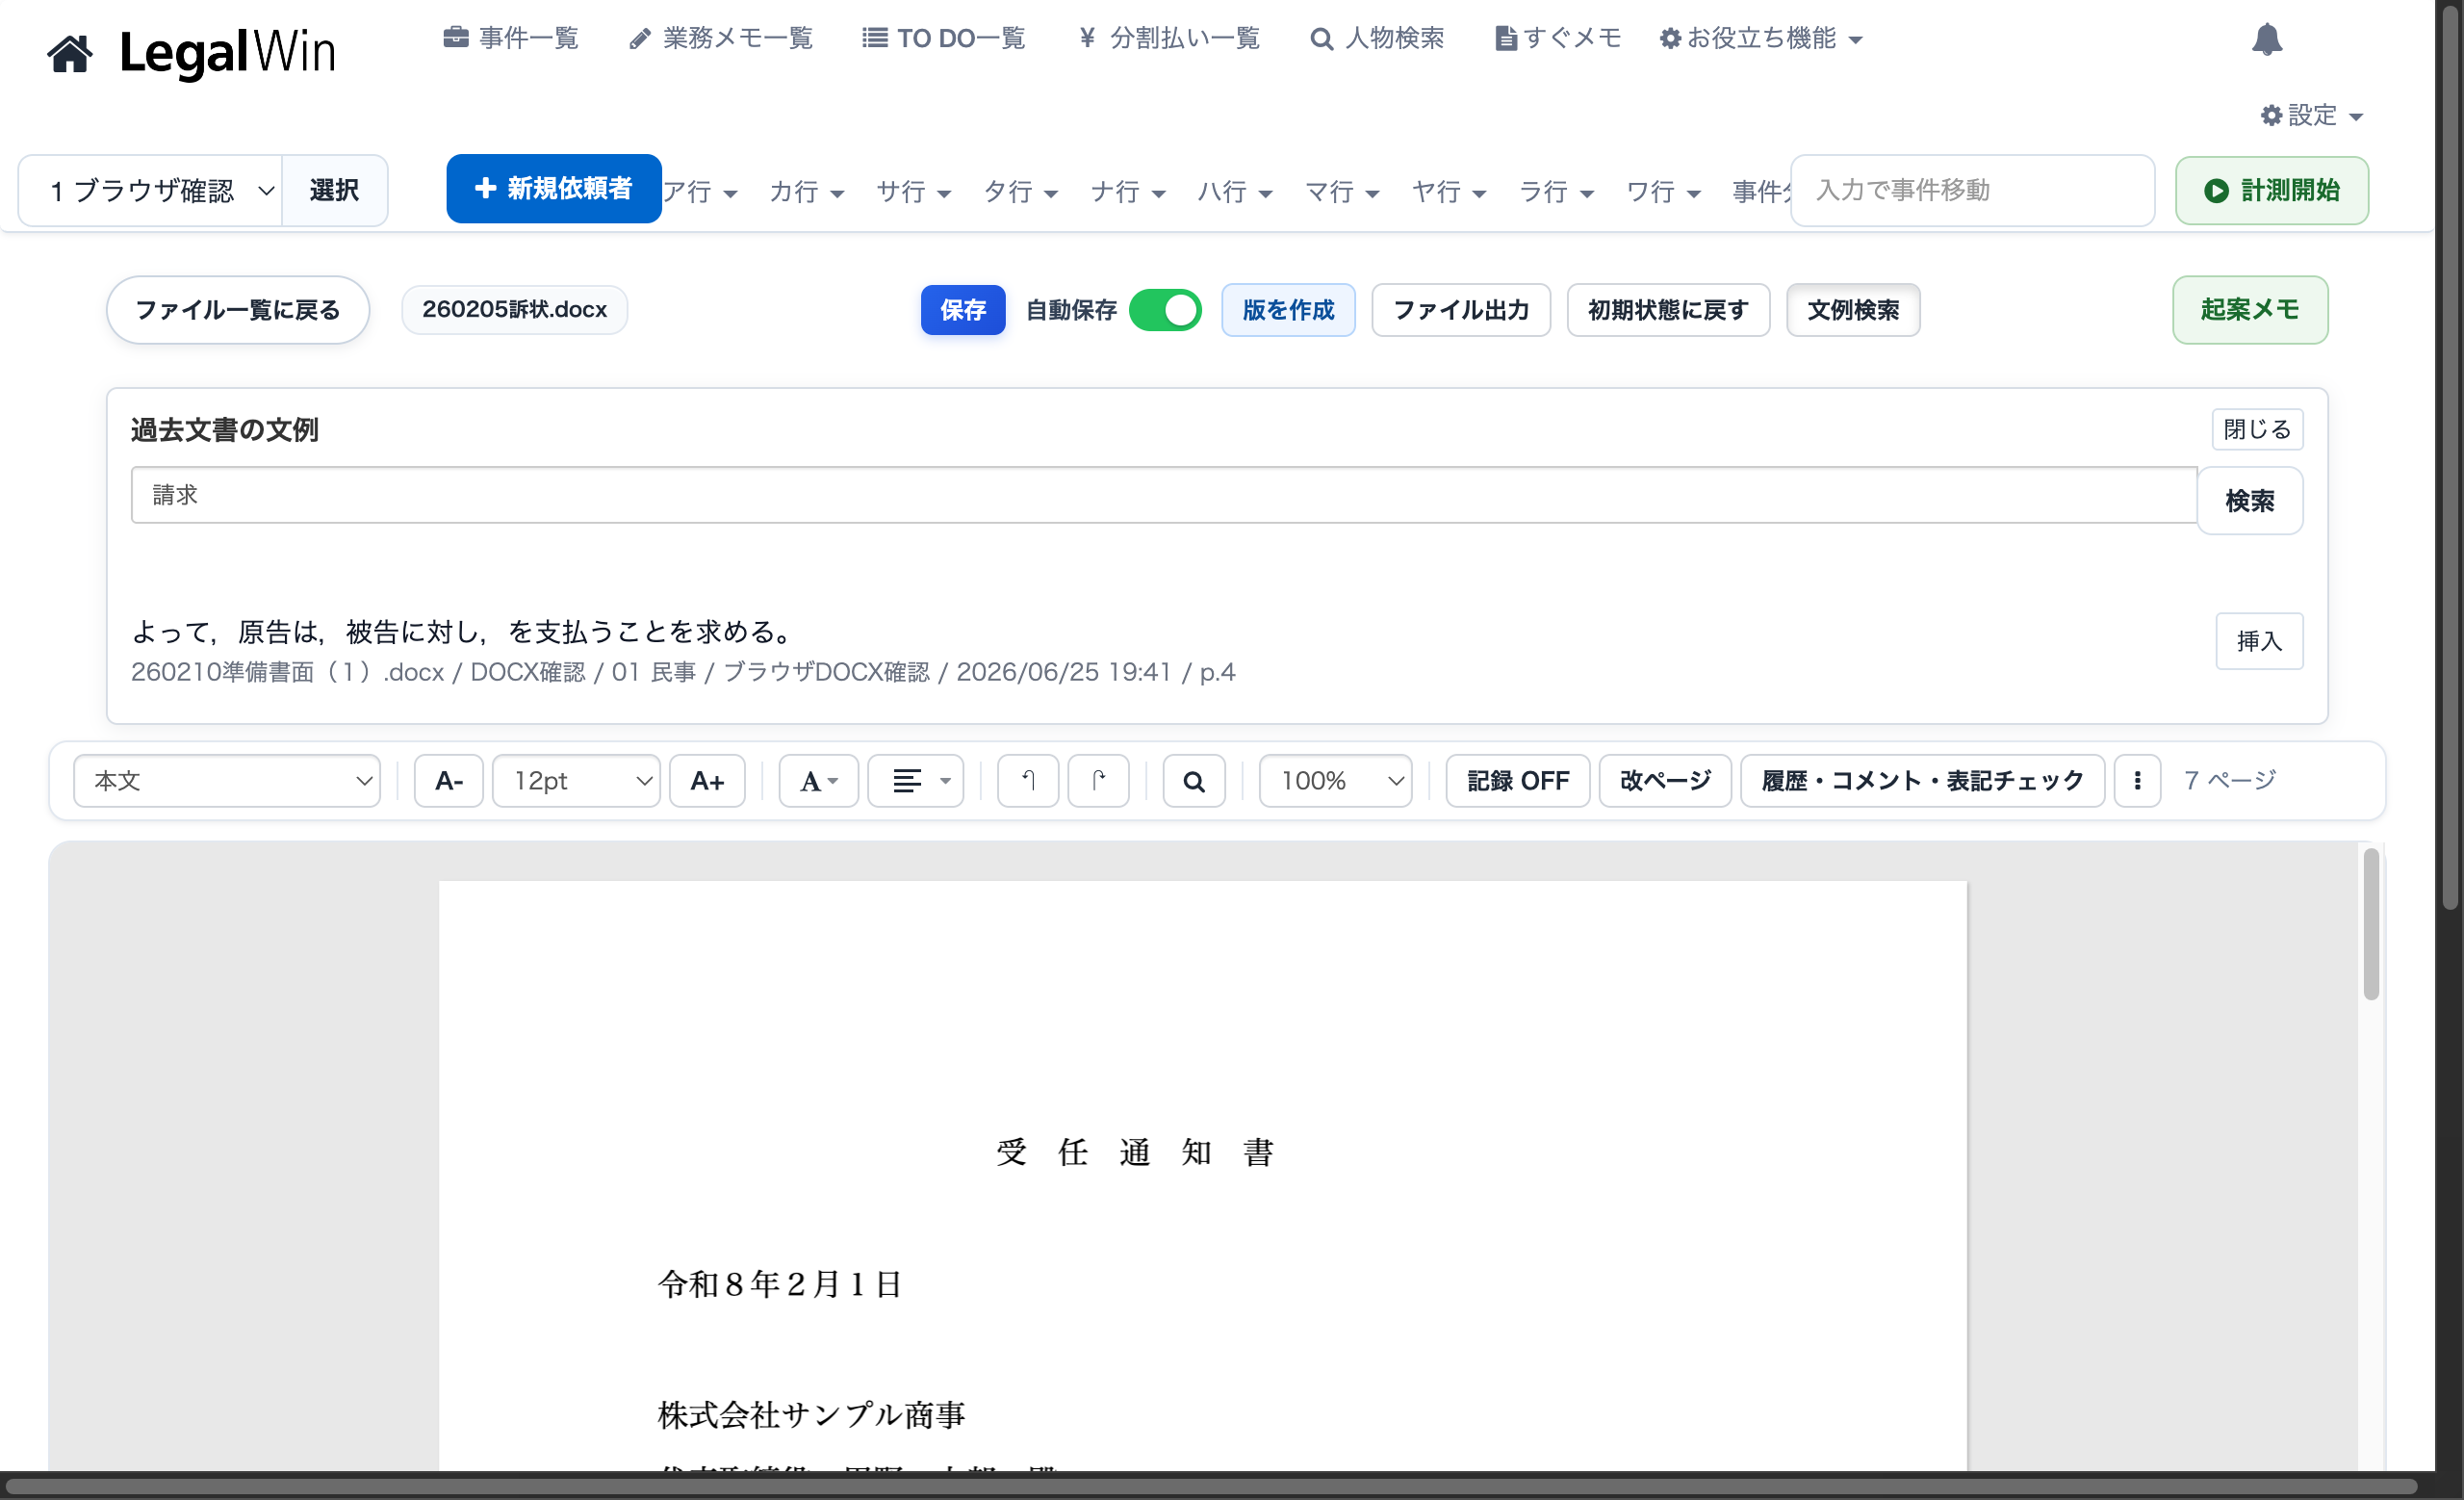Expand the カ行 client list

pyautogui.click(x=806, y=191)
